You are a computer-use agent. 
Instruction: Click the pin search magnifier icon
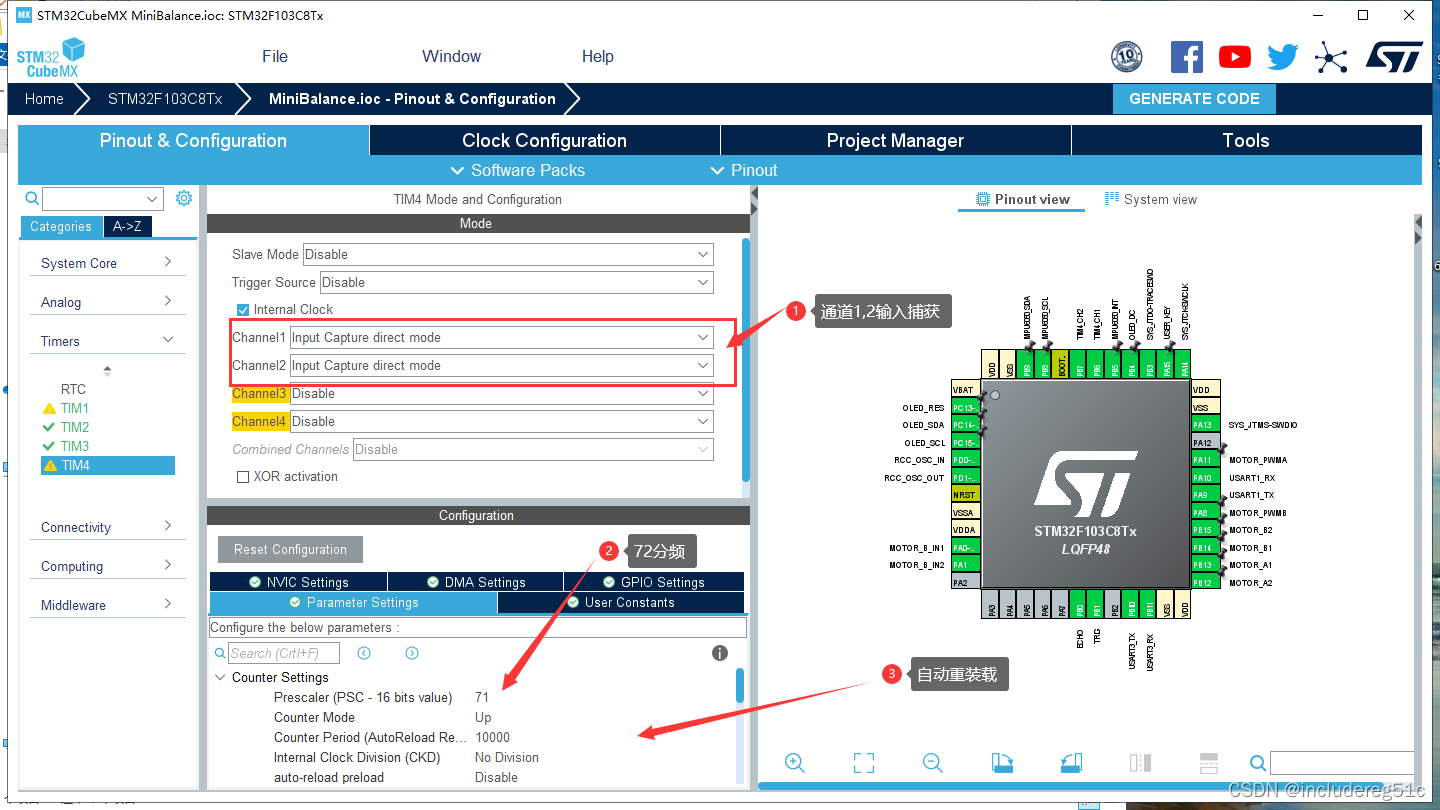pyautogui.click(x=1258, y=764)
